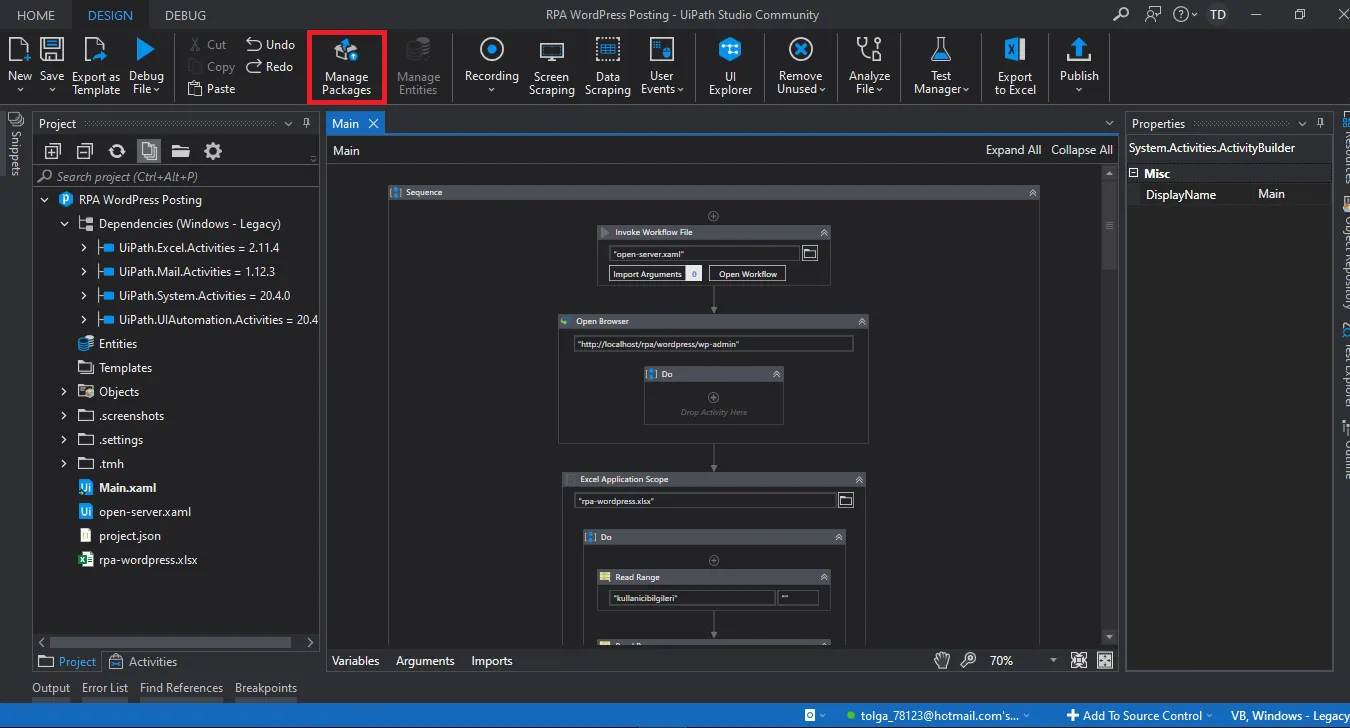Open the Manage Packages tool

[346, 67]
